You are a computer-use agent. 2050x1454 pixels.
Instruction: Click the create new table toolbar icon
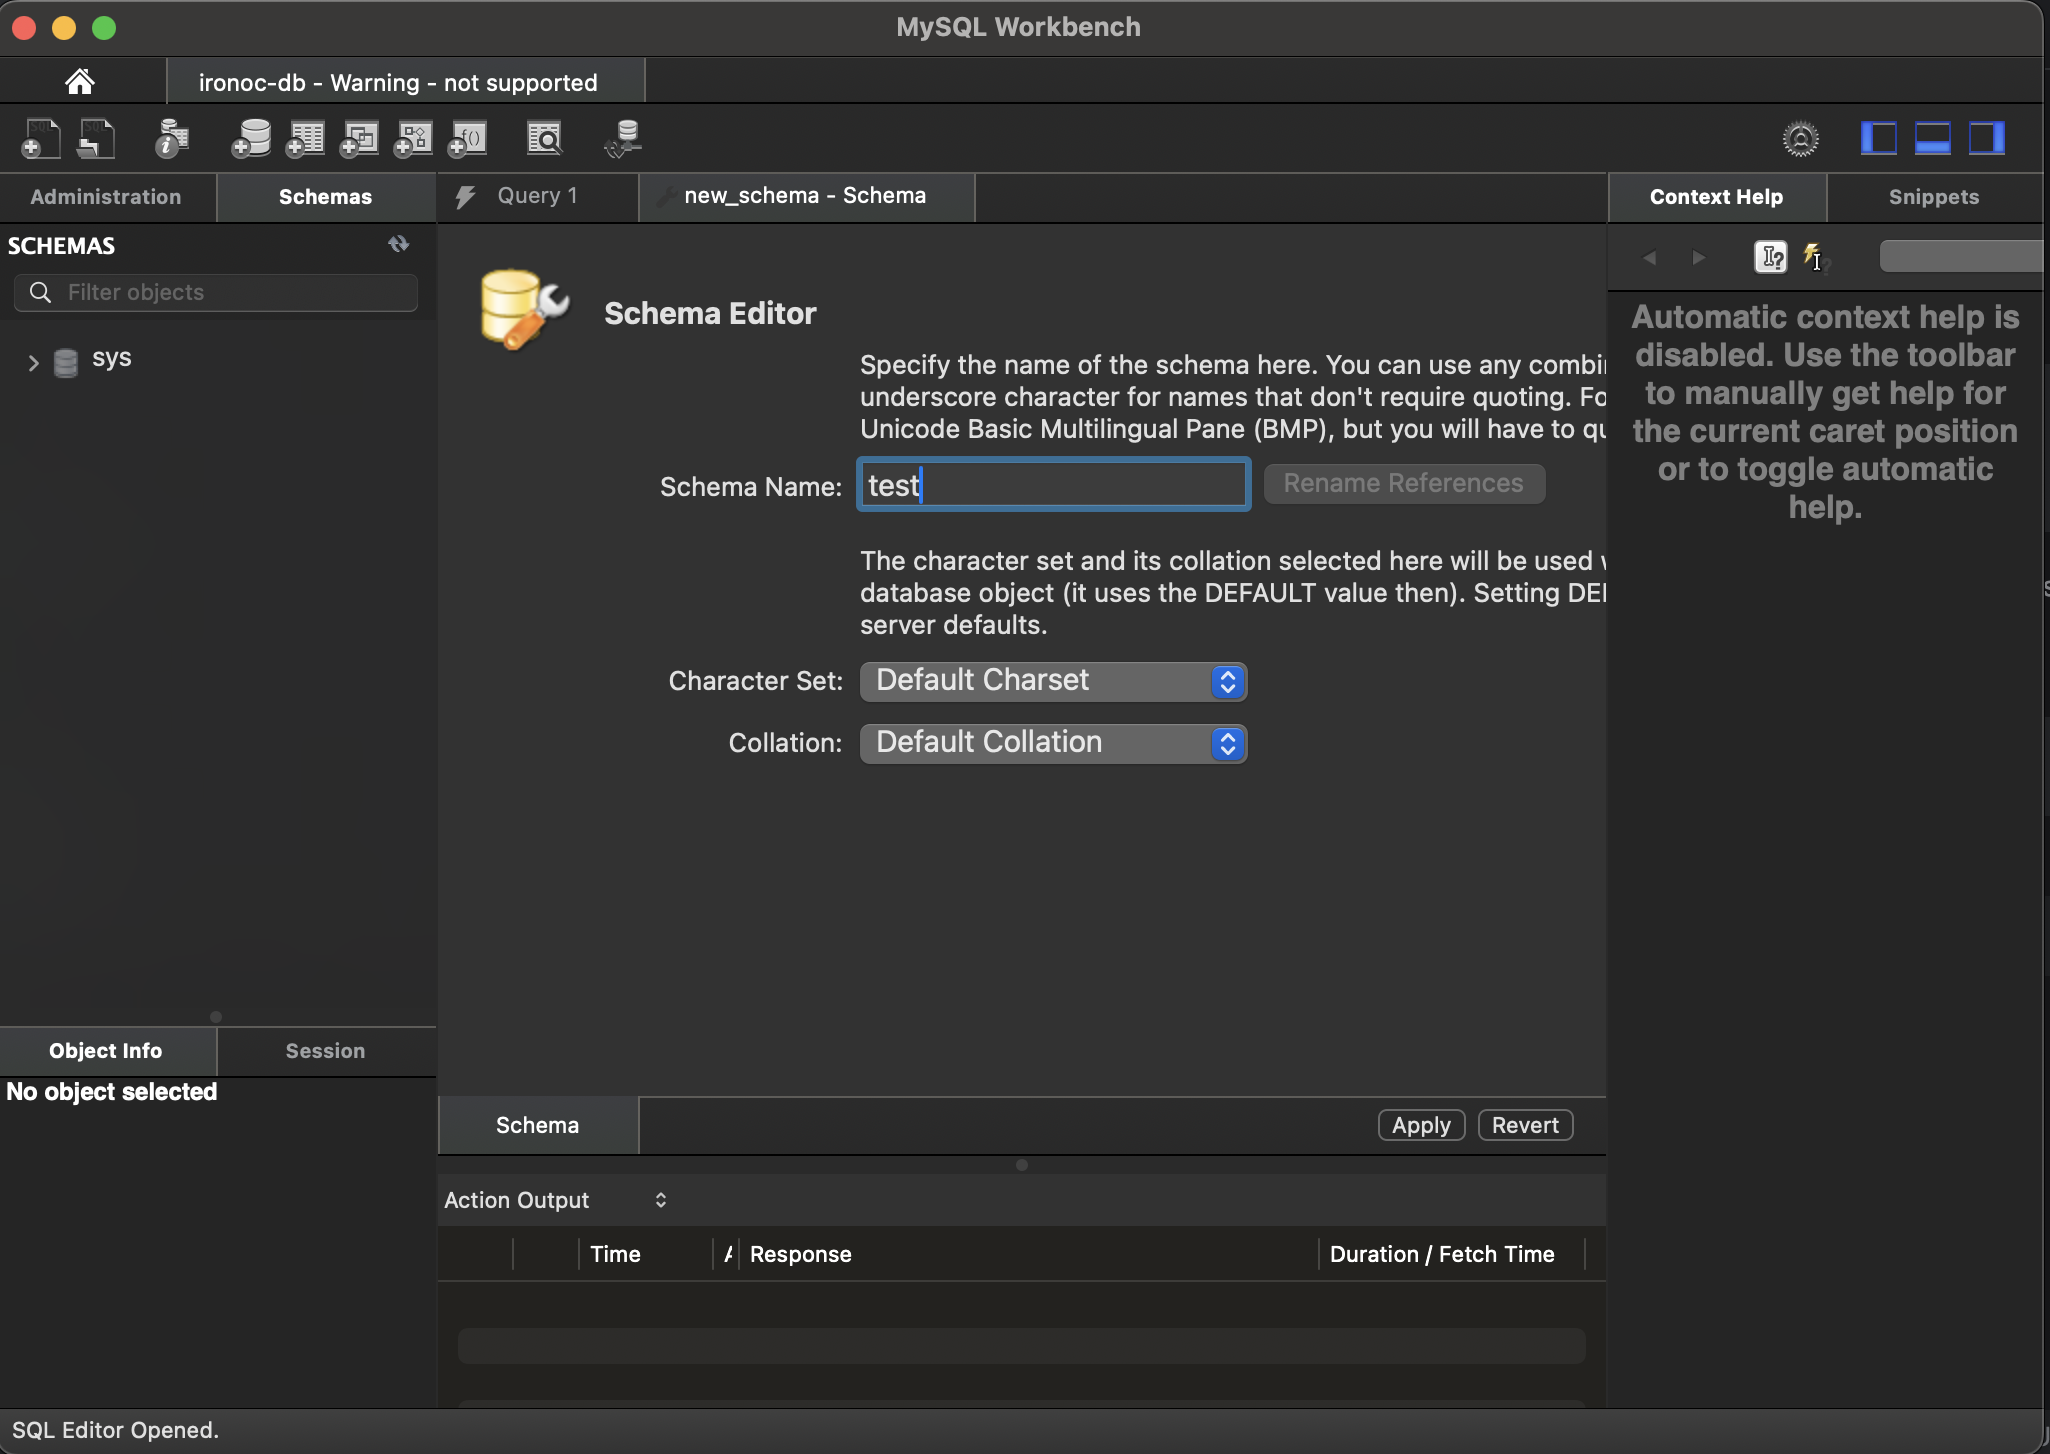(x=305, y=138)
